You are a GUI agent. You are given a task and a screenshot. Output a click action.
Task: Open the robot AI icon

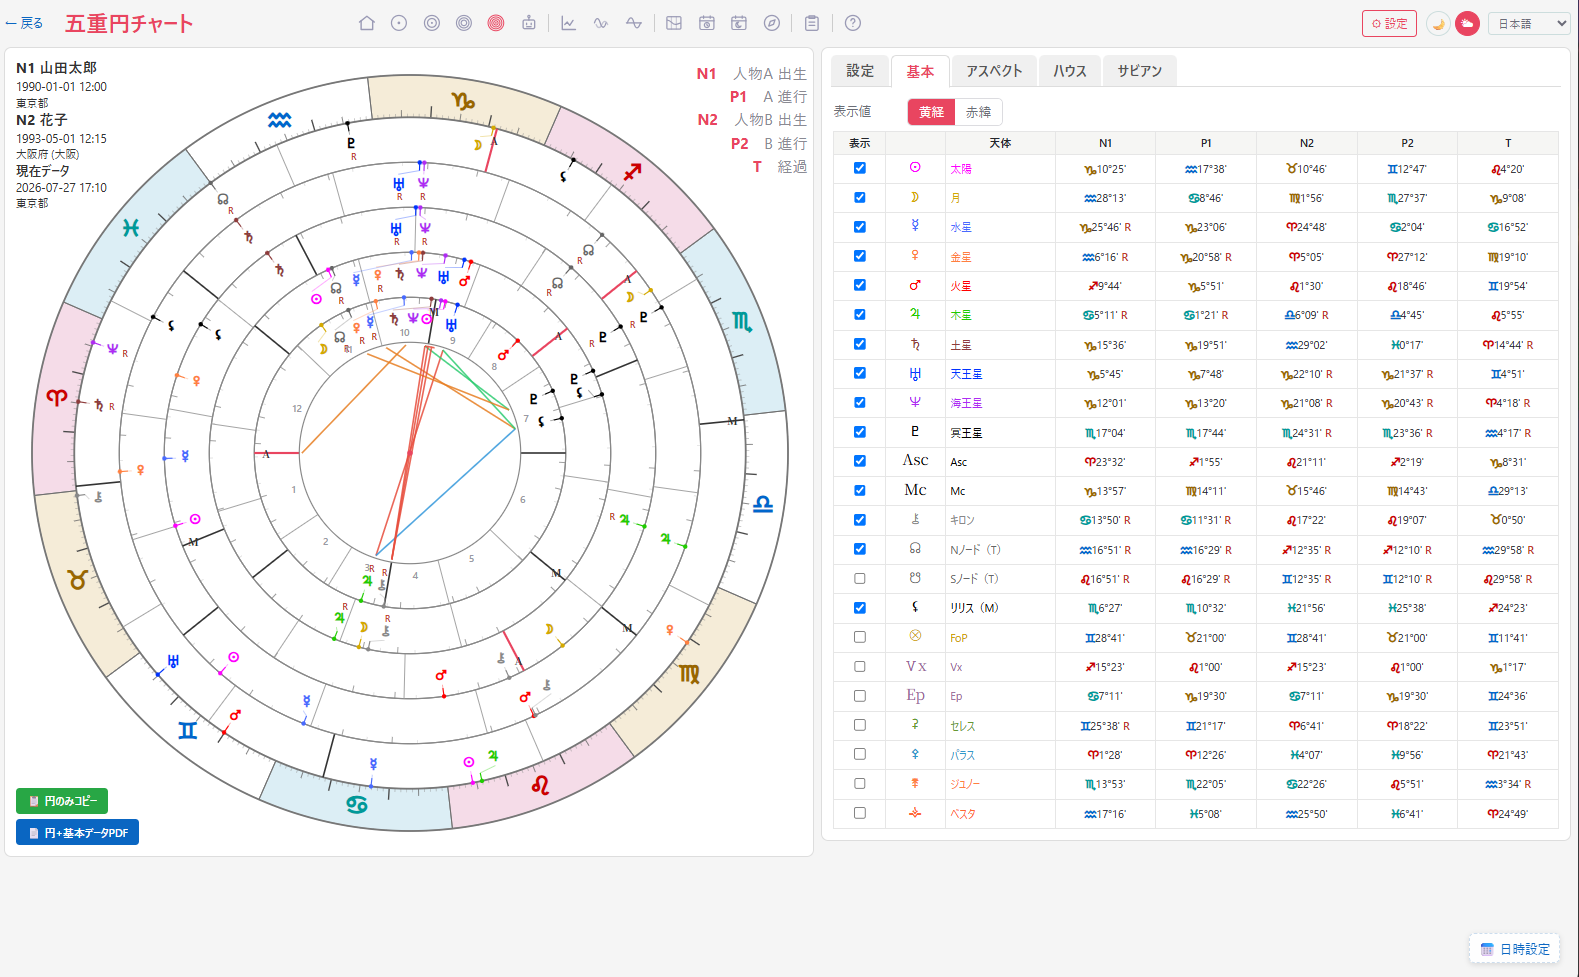point(528,23)
